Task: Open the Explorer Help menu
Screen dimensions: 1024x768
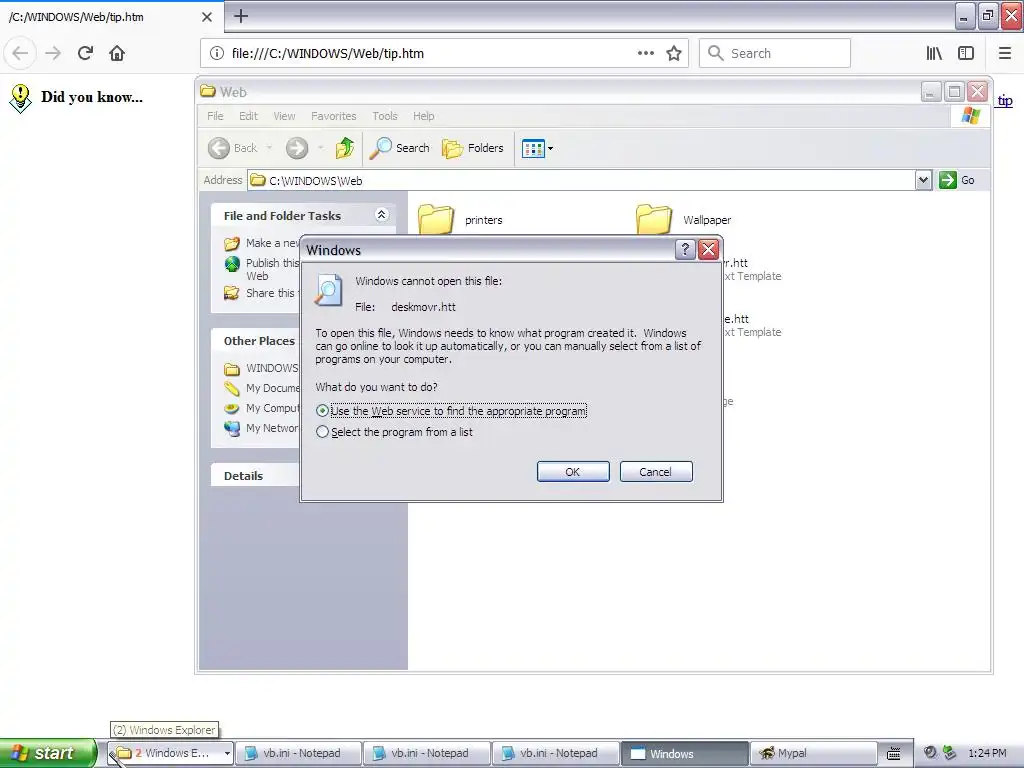Action: [x=423, y=116]
